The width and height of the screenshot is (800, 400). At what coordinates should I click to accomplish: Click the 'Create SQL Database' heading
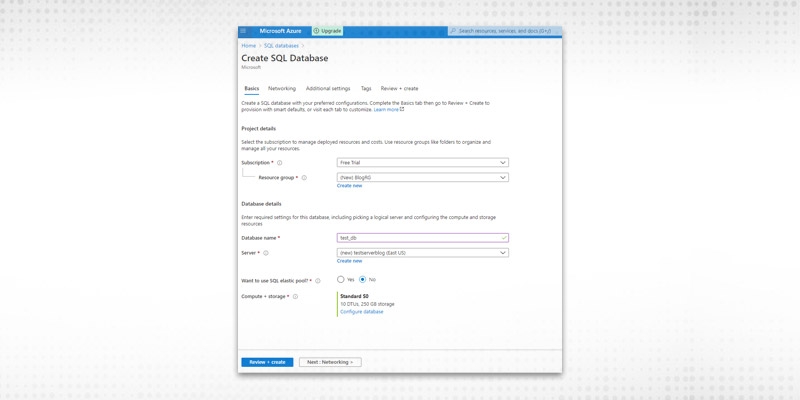(x=285, y=58)
